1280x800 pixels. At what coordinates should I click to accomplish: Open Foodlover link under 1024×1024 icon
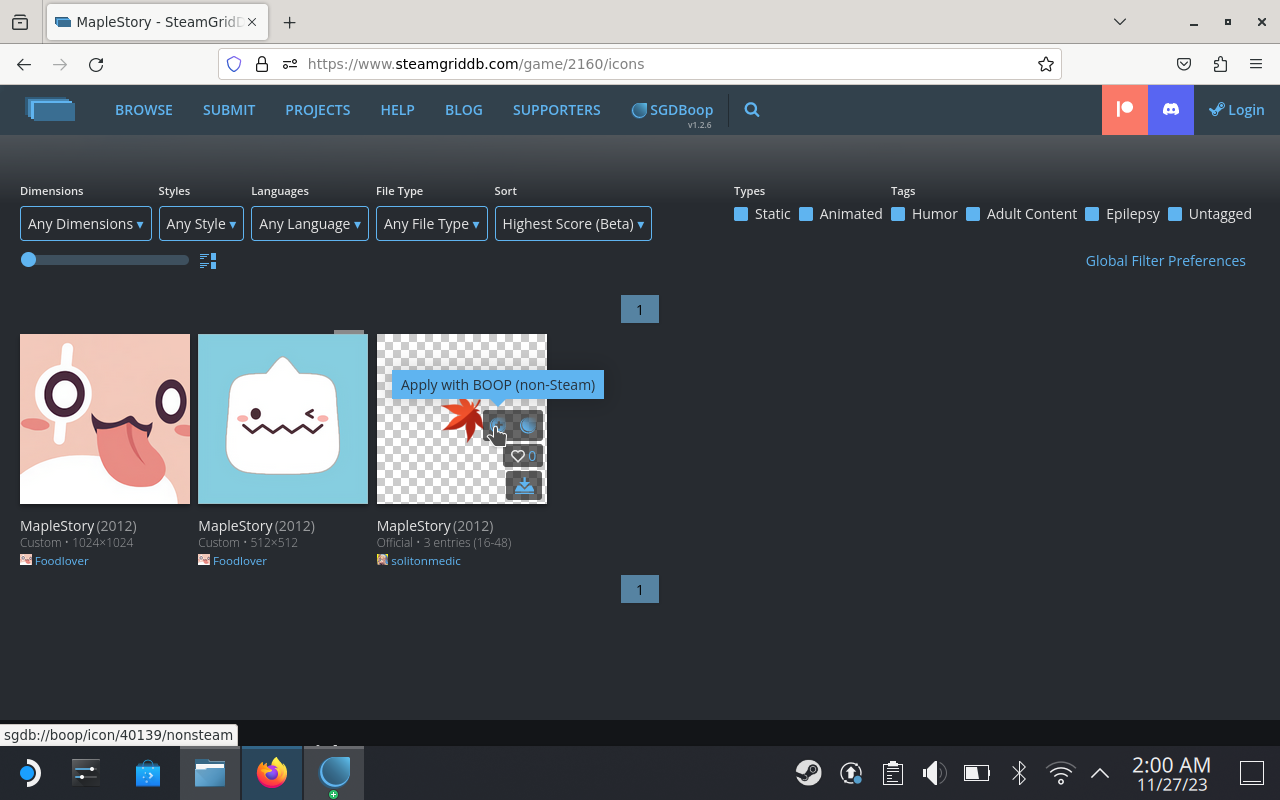click(62, 561)
